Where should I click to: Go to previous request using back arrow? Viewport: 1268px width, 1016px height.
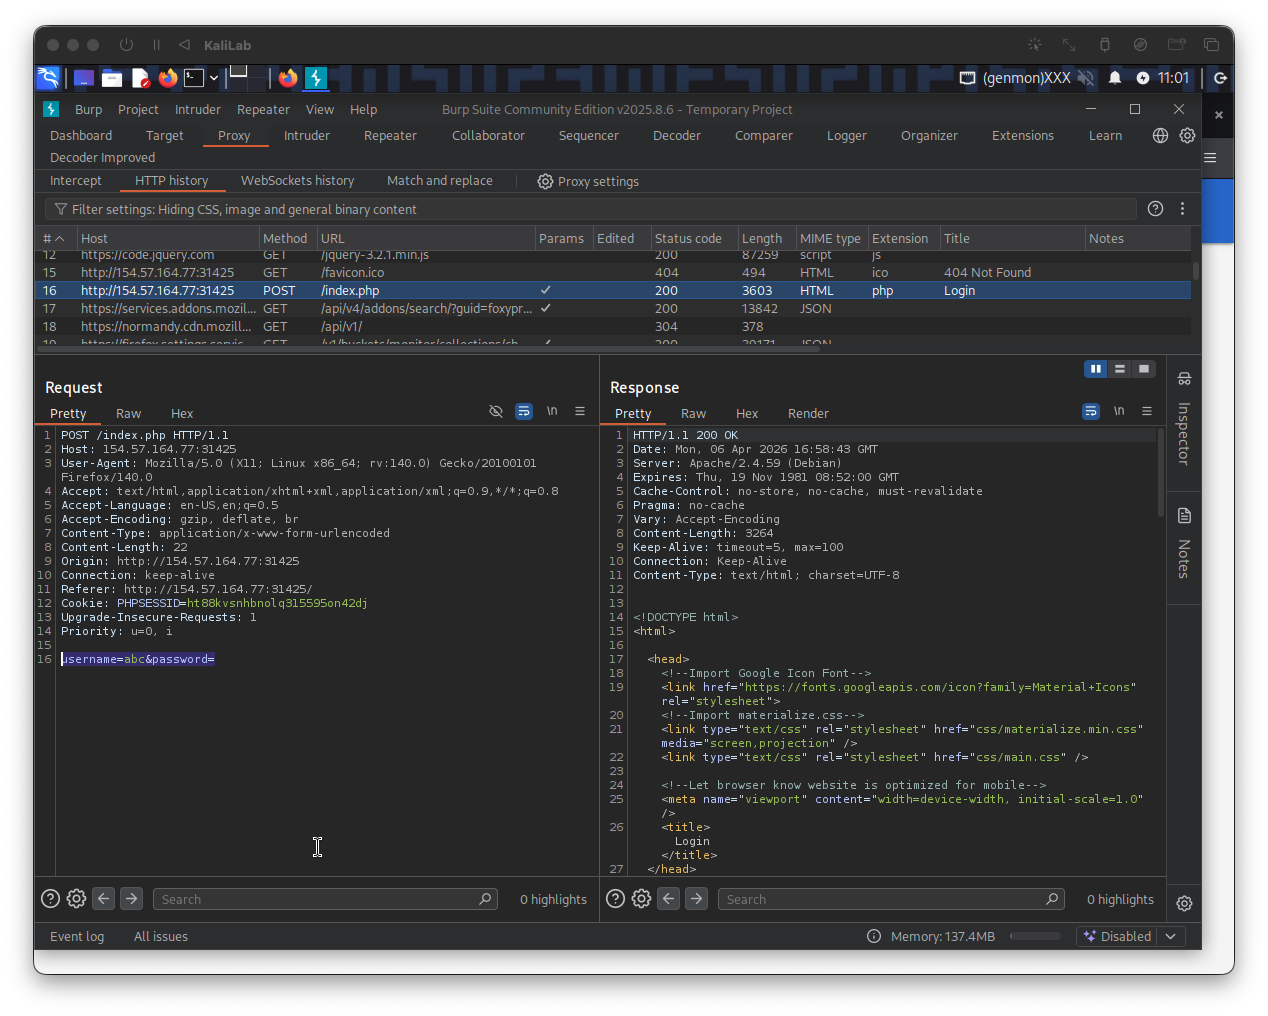click(x=104, y=899)
